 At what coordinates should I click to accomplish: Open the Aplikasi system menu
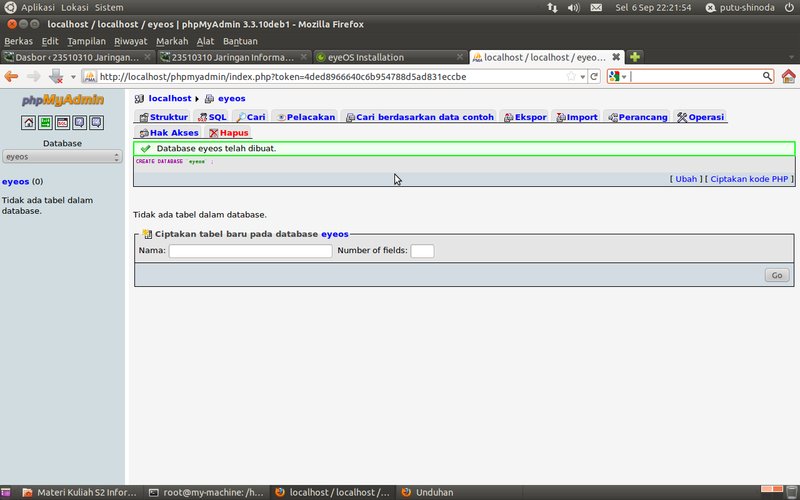[38, 8]
